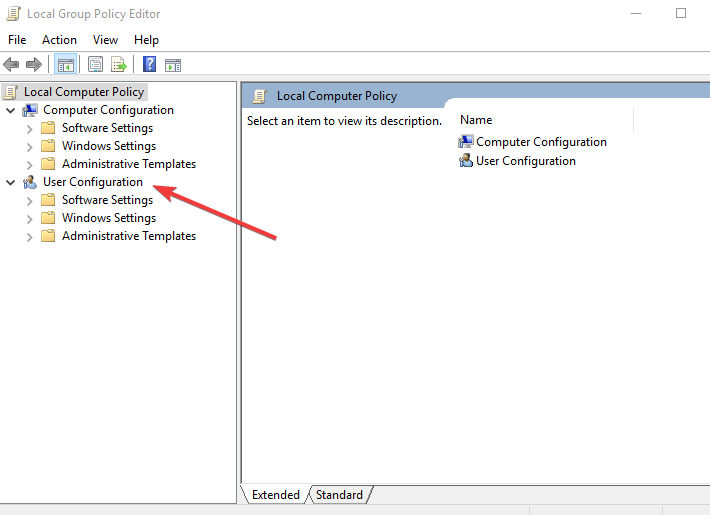
Task: Click the Computer Configuration icon in the right pane list
Action: 465,142
